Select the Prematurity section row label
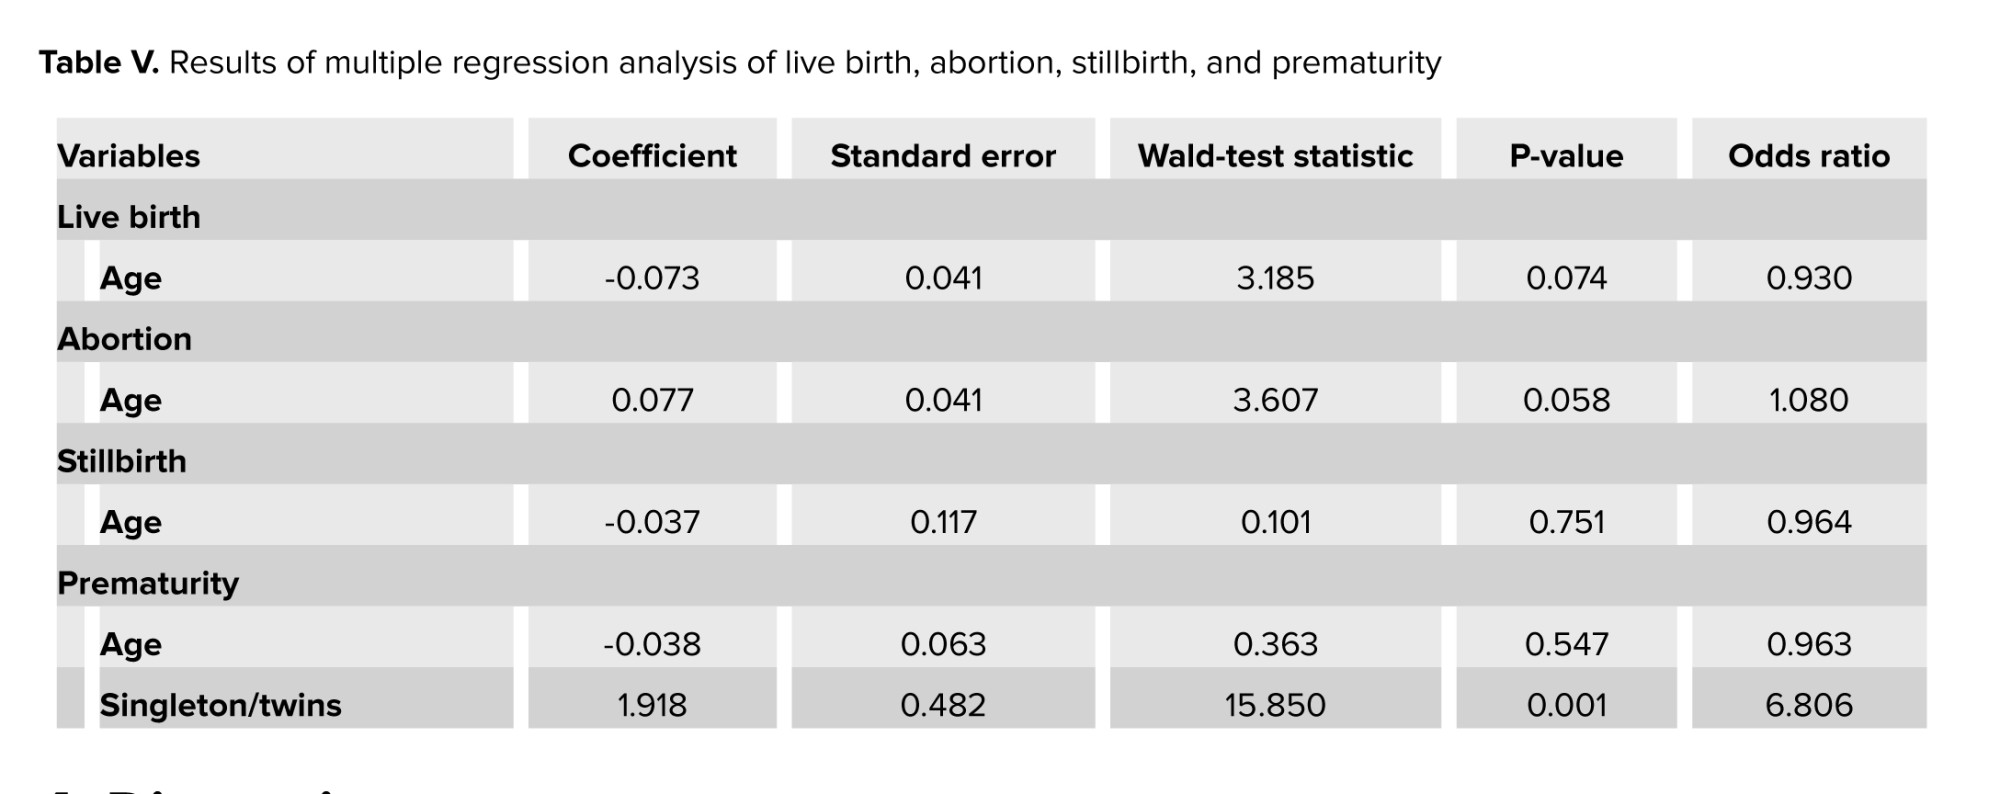Screen dimensions: 2000x794 point(148,583)
